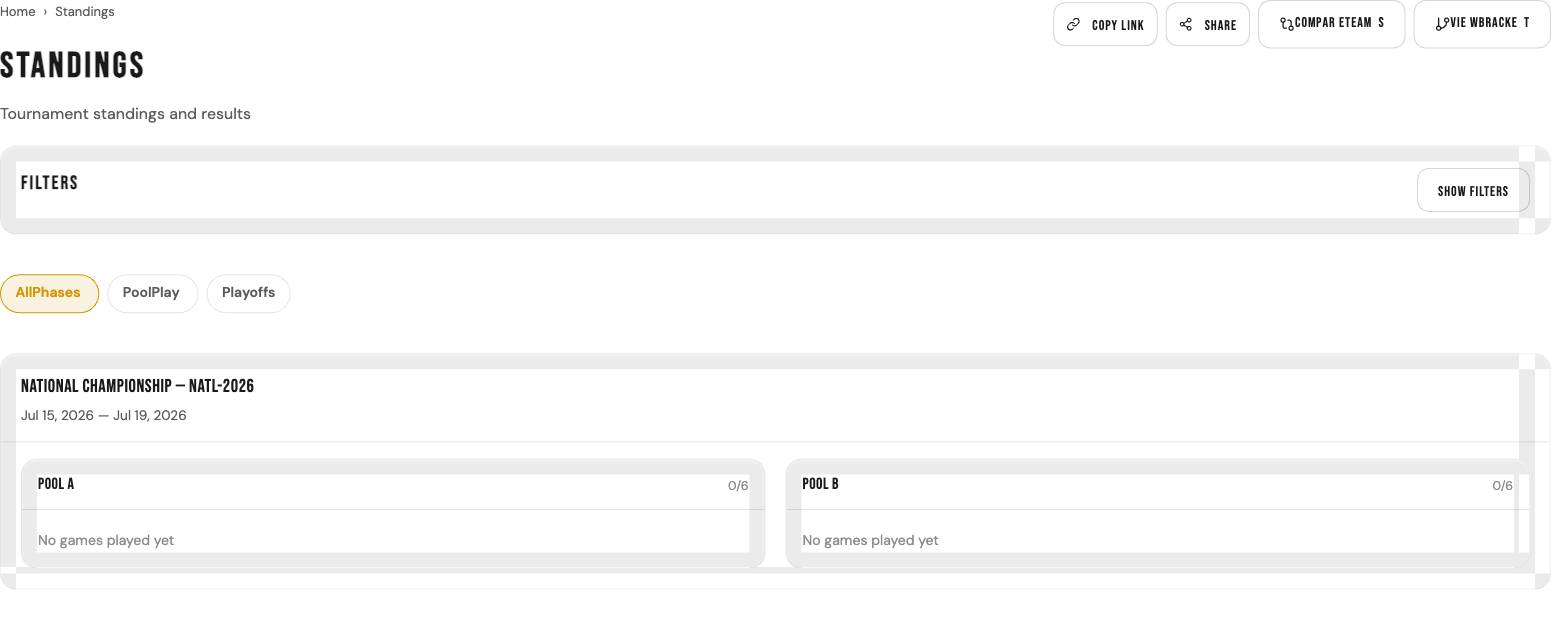This screenshot has height=630, width=1551.
Task: Click the Standings breadcrumb item
Action: (x=85, y=12)
